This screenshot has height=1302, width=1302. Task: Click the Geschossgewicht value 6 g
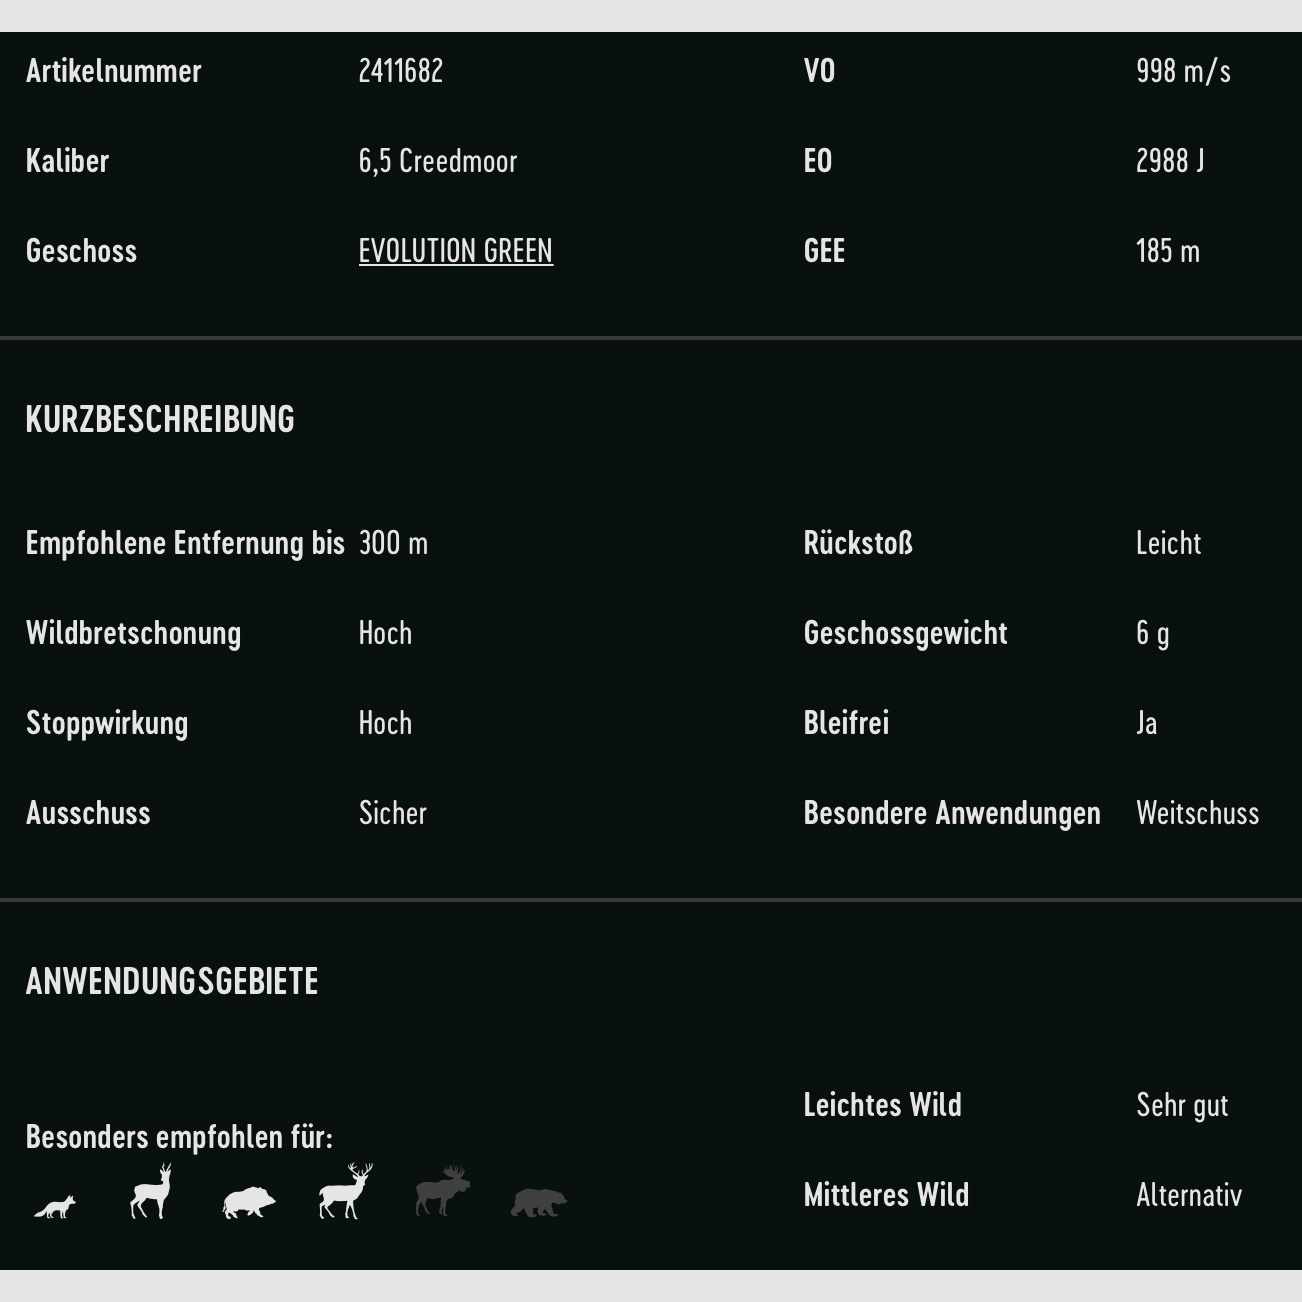pos(1152,633)
